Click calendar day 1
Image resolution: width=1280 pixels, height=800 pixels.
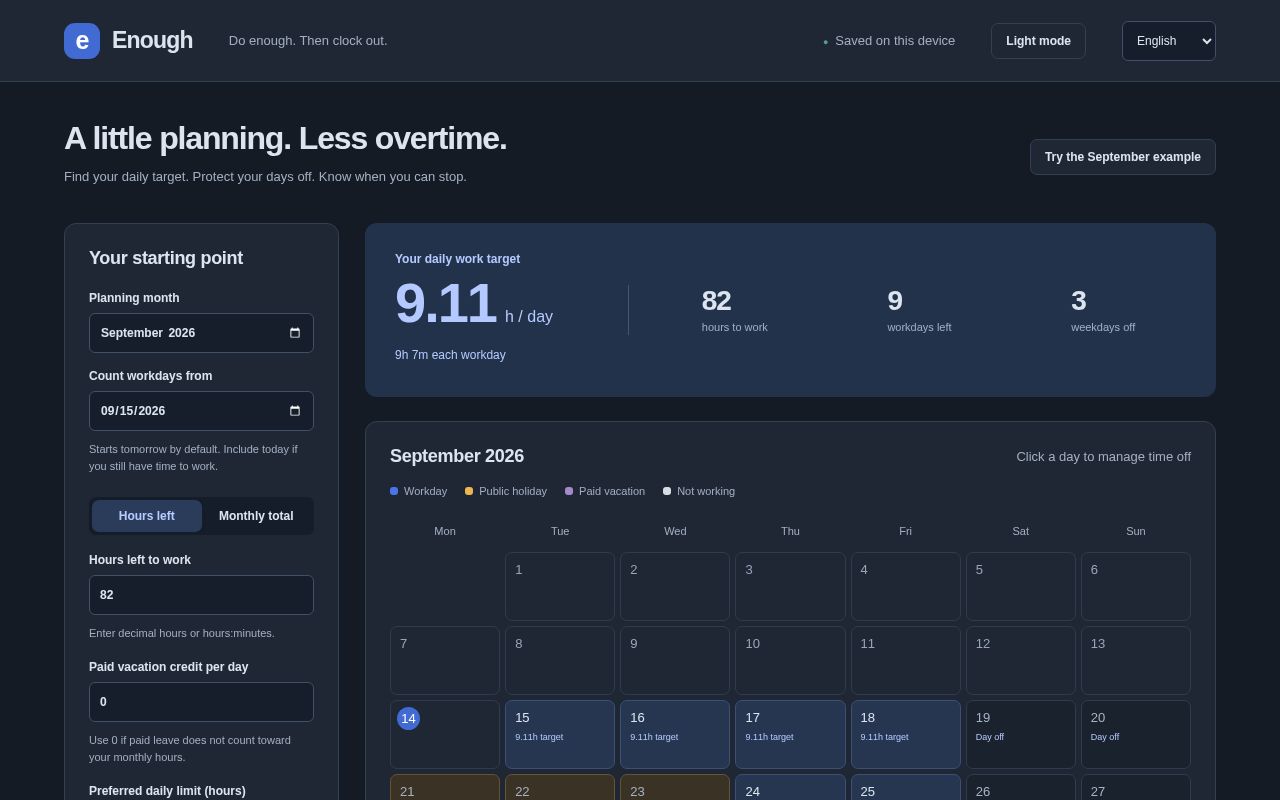560,586
